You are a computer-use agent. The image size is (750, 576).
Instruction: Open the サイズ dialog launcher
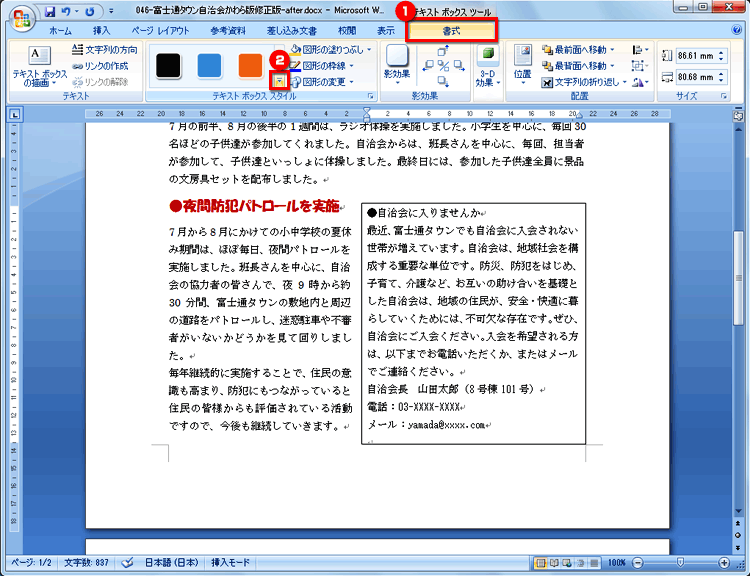tap(724, 96)
